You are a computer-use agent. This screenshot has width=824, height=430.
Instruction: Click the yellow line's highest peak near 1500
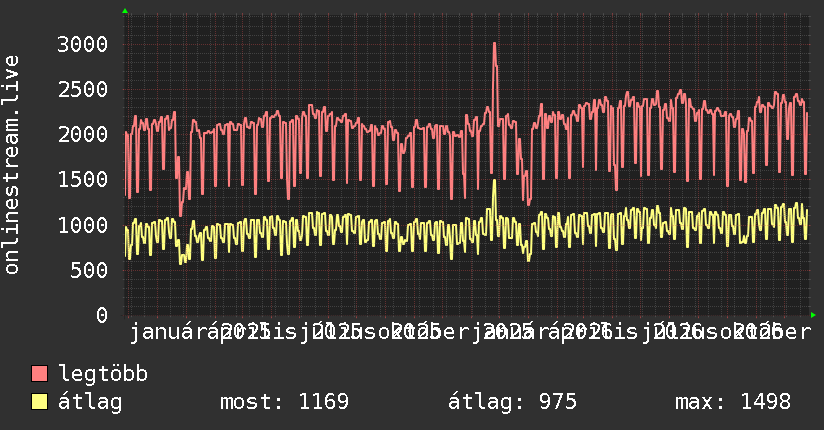pos(495,182)
